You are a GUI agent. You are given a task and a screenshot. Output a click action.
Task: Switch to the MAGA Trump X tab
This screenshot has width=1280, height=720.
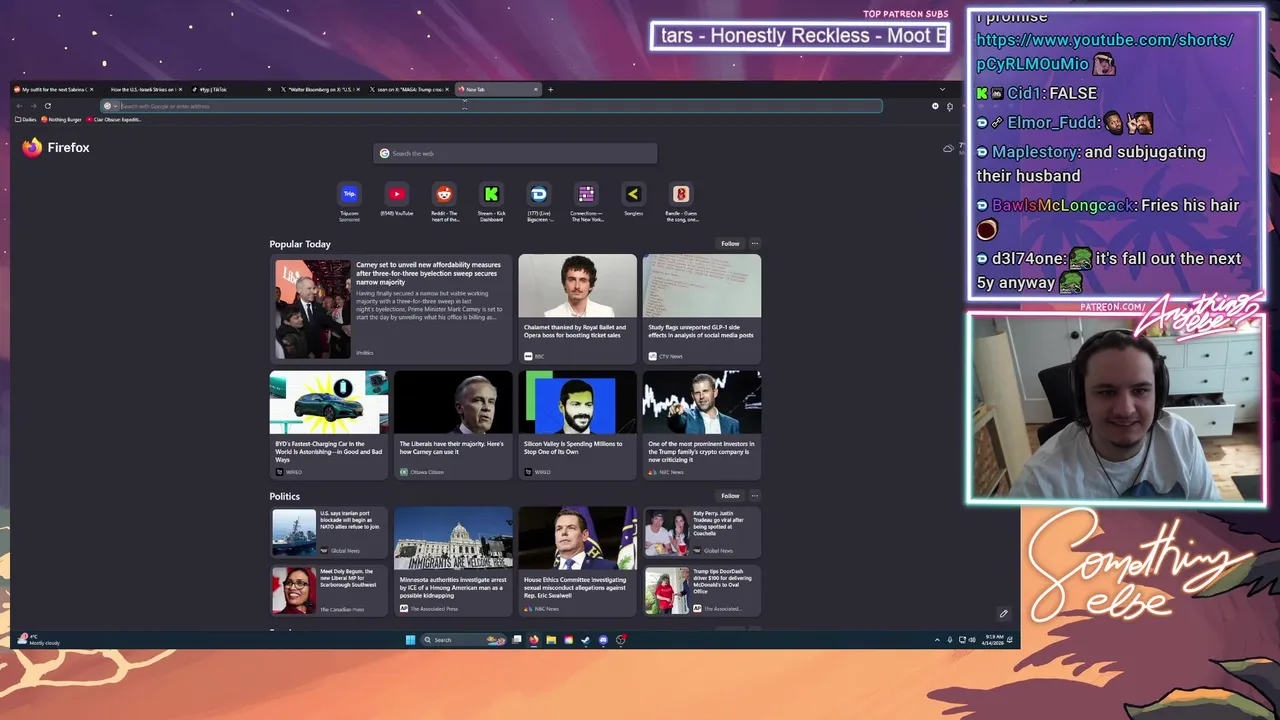(x=409, y=89)
